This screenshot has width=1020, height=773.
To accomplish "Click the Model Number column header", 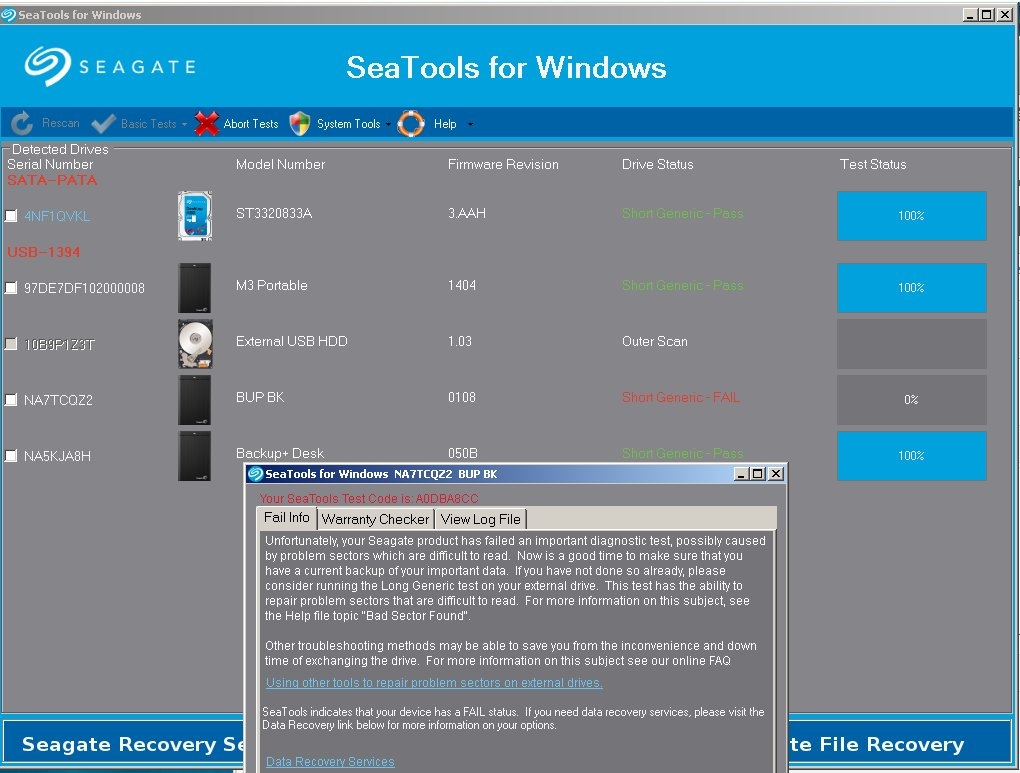I will [280, 164].
